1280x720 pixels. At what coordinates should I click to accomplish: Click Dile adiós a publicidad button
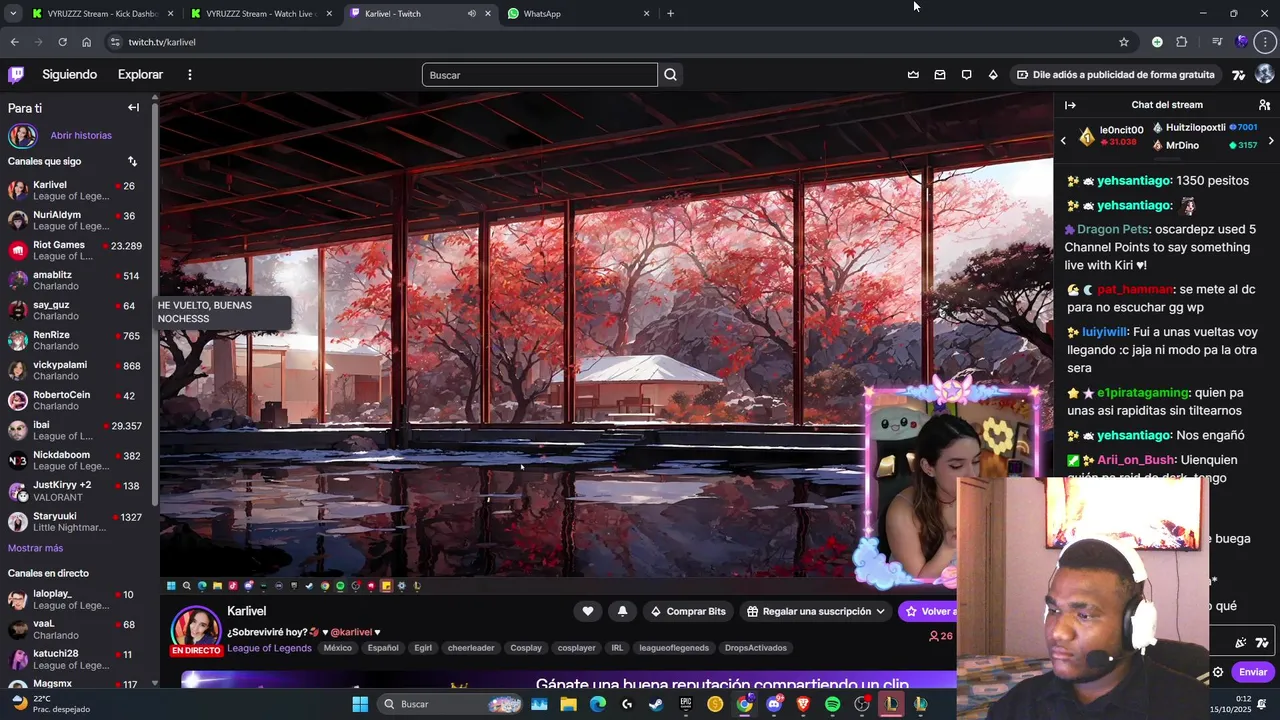1116,75
